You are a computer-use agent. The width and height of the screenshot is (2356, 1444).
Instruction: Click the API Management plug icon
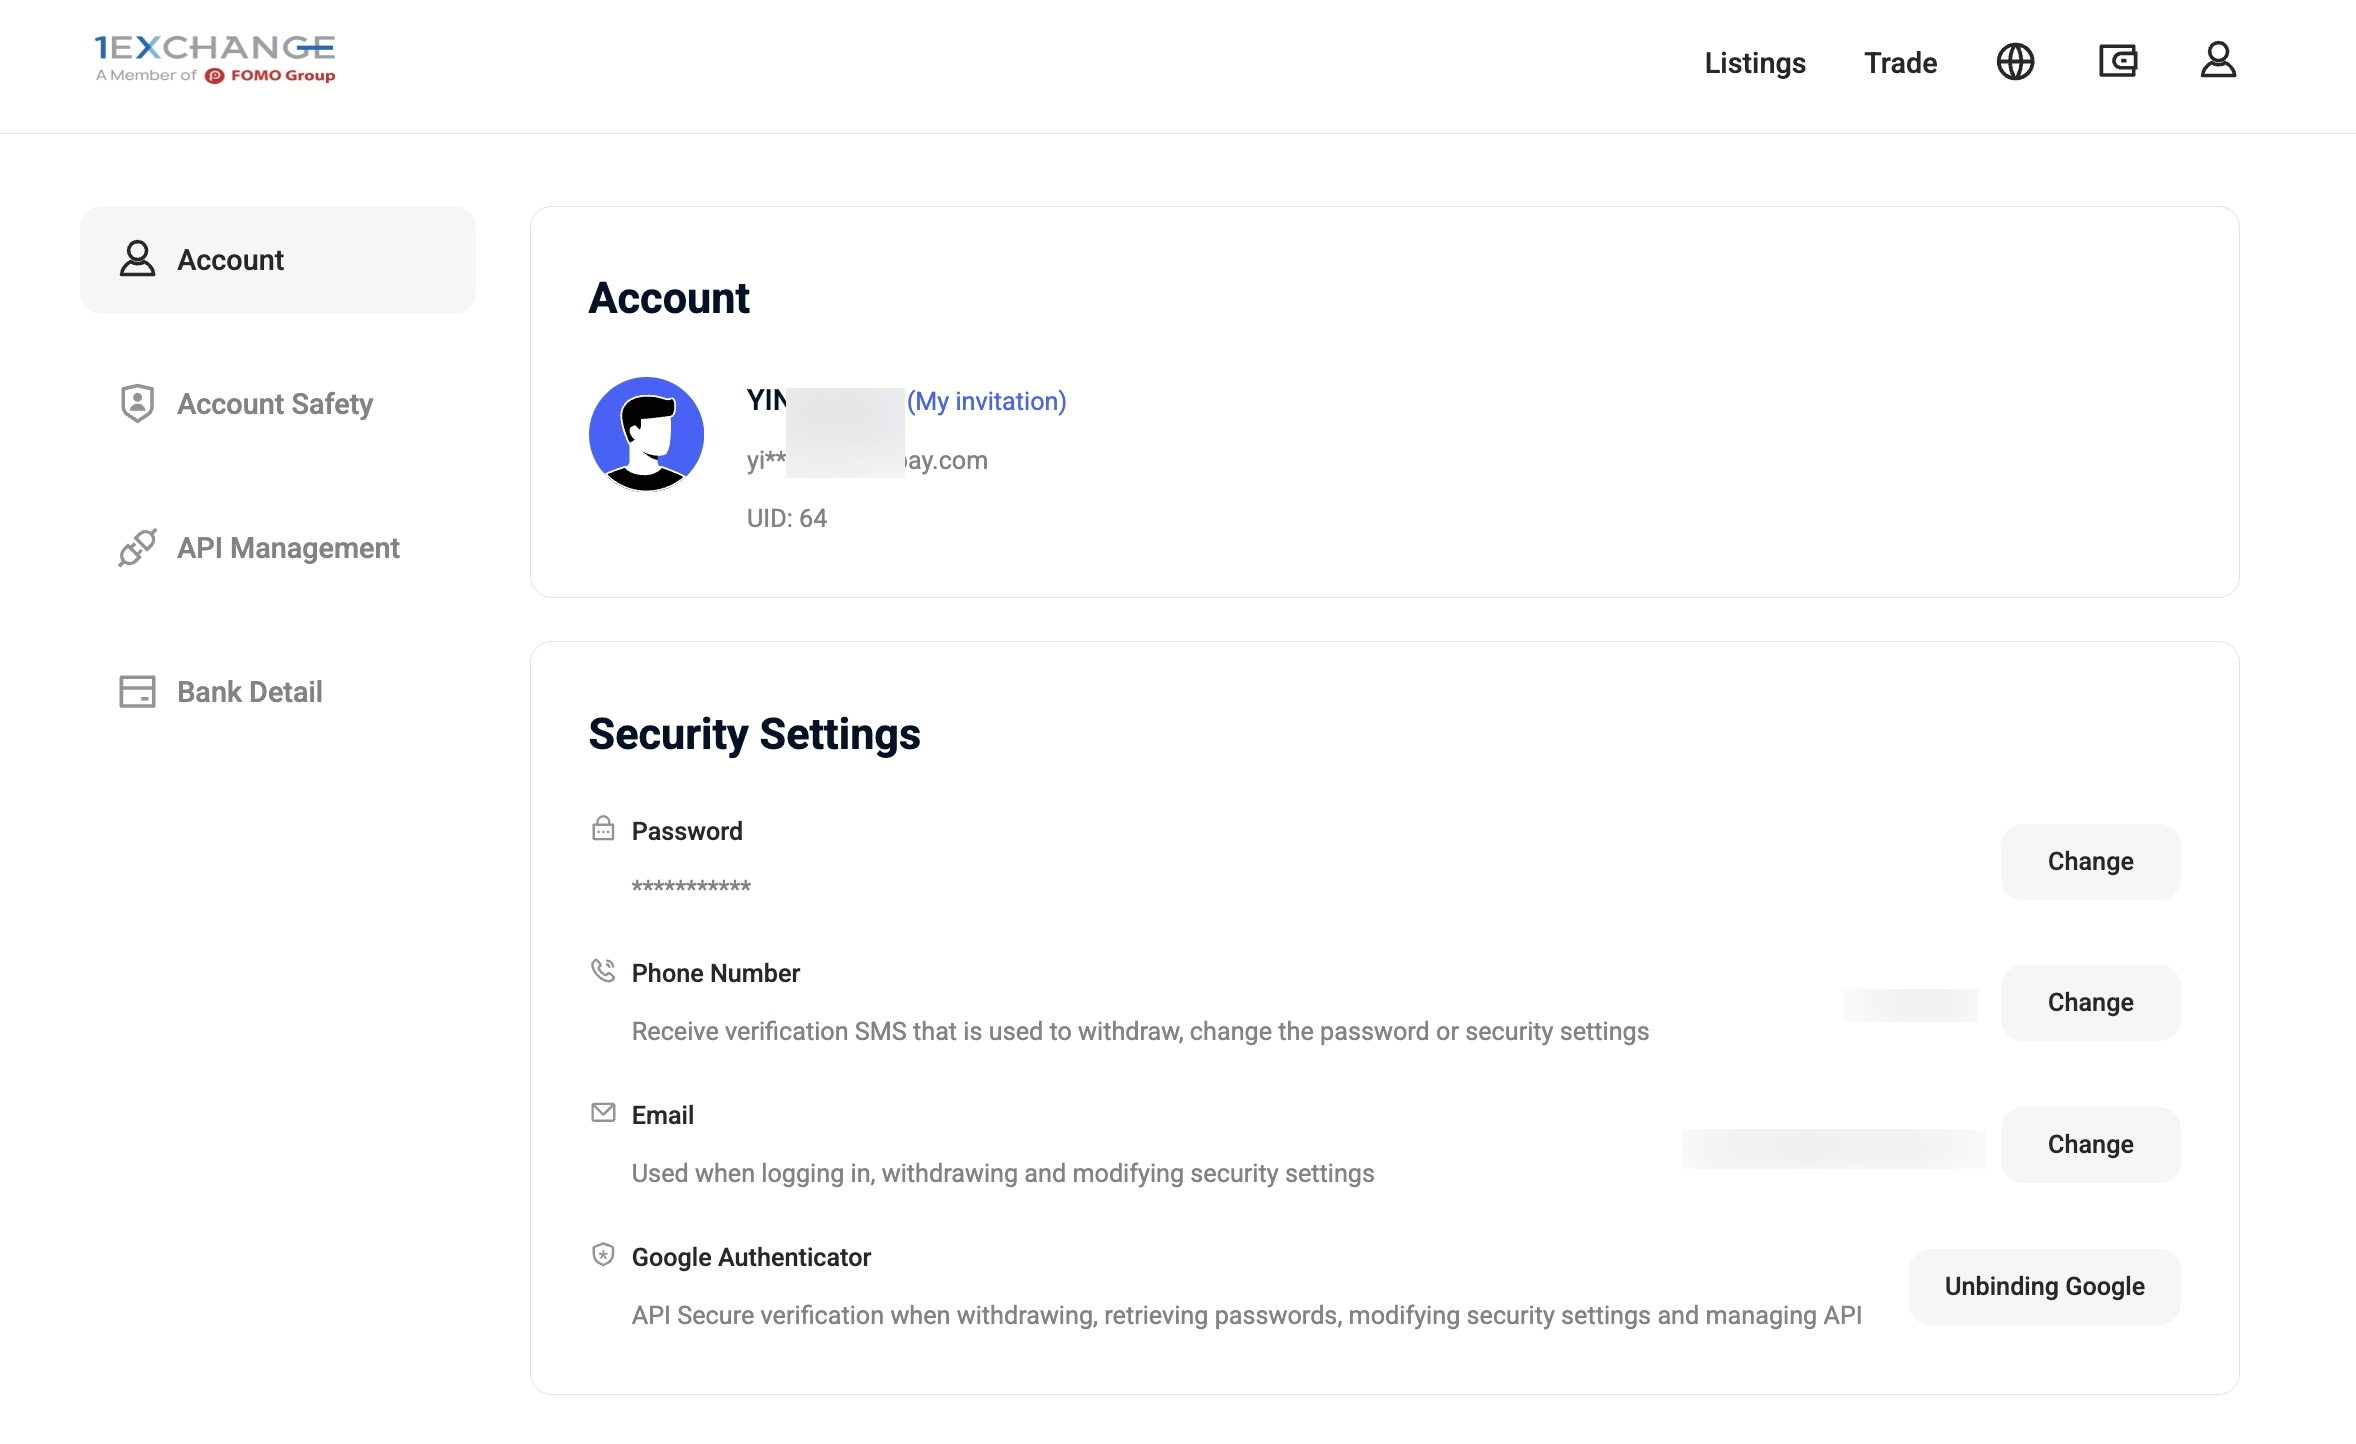click(137, 548)
